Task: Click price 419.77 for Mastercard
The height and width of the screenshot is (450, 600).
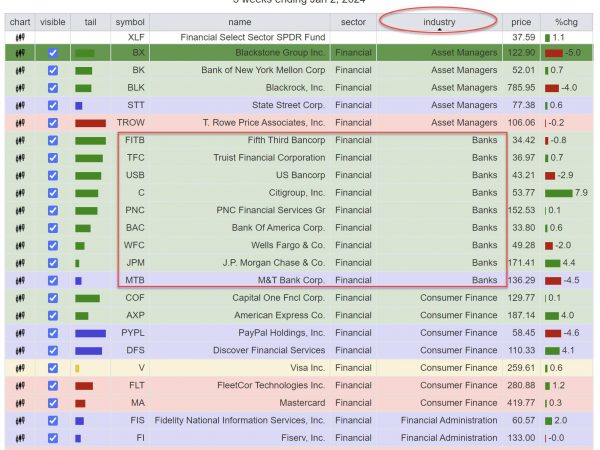Action: point(521,403)
